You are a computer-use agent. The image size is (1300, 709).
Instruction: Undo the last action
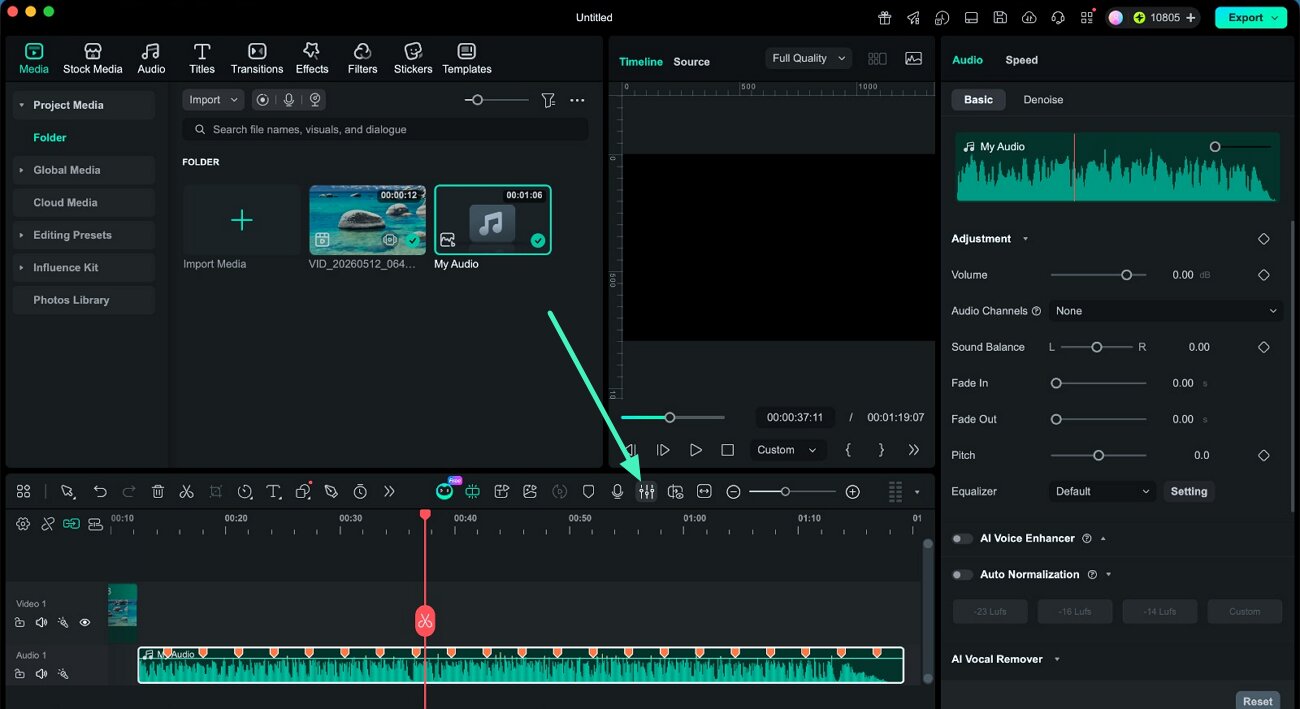pyautogui.click(x=100, y=492)
